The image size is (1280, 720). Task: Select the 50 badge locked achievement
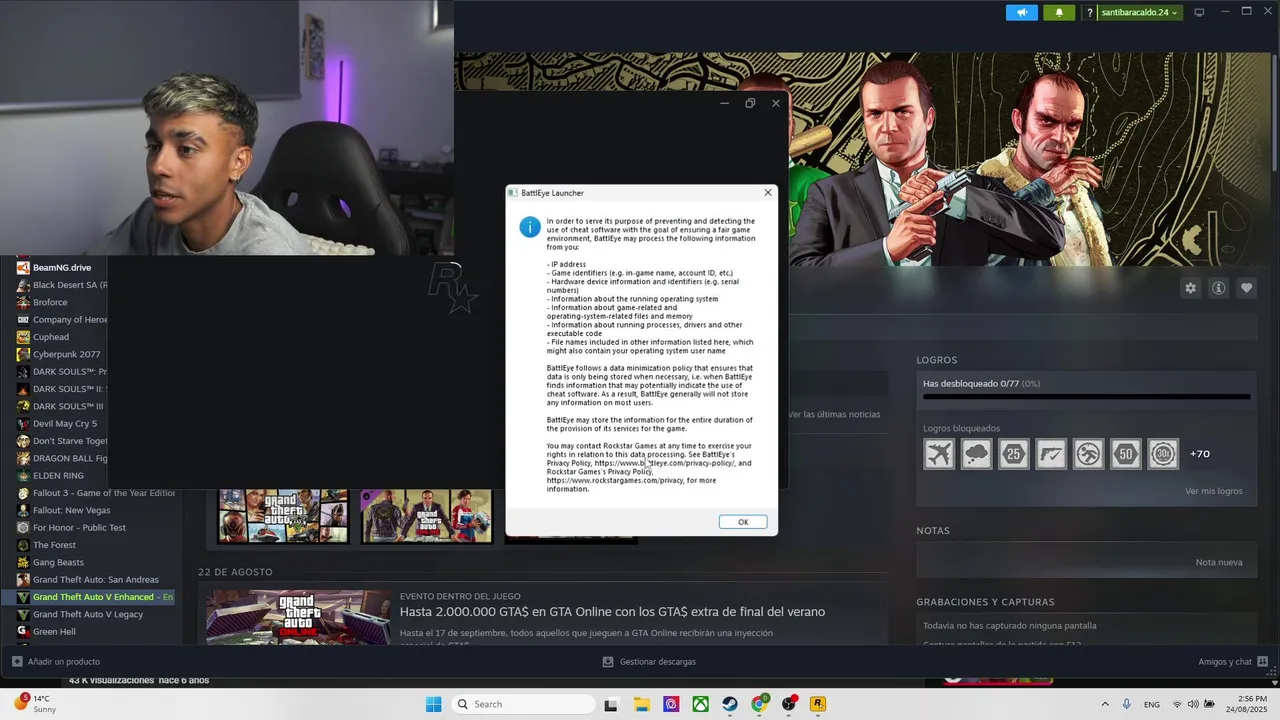point(1126,454)
